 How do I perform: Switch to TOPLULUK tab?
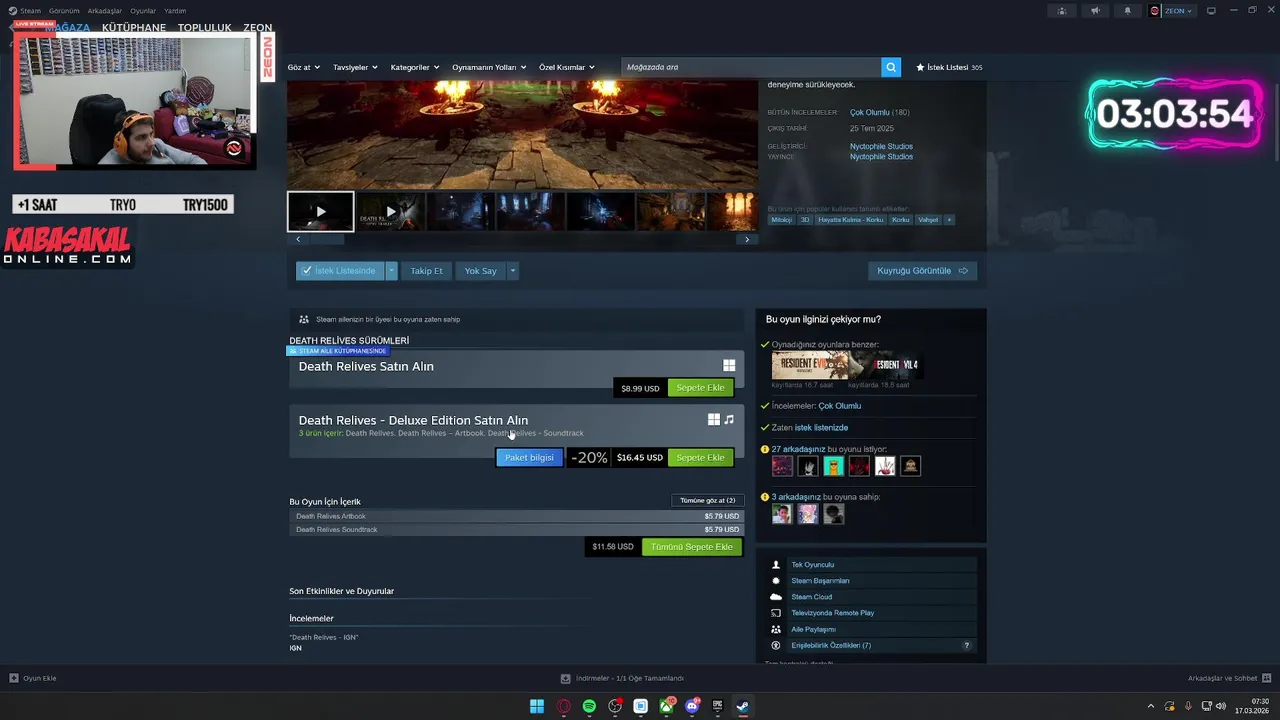(204, 28)
